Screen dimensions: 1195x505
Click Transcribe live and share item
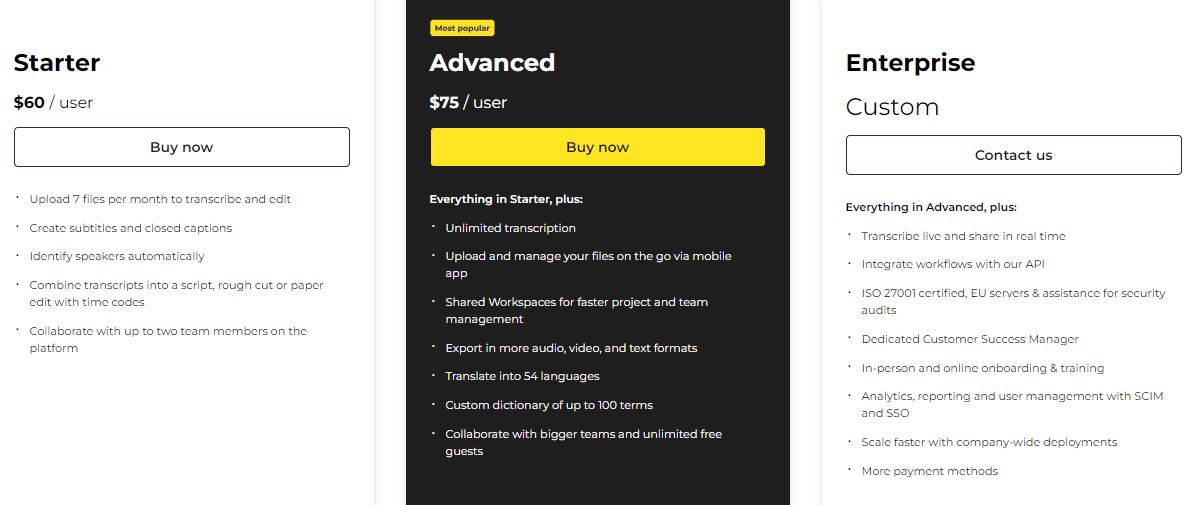pyautogui.click(x=963, y=236)
